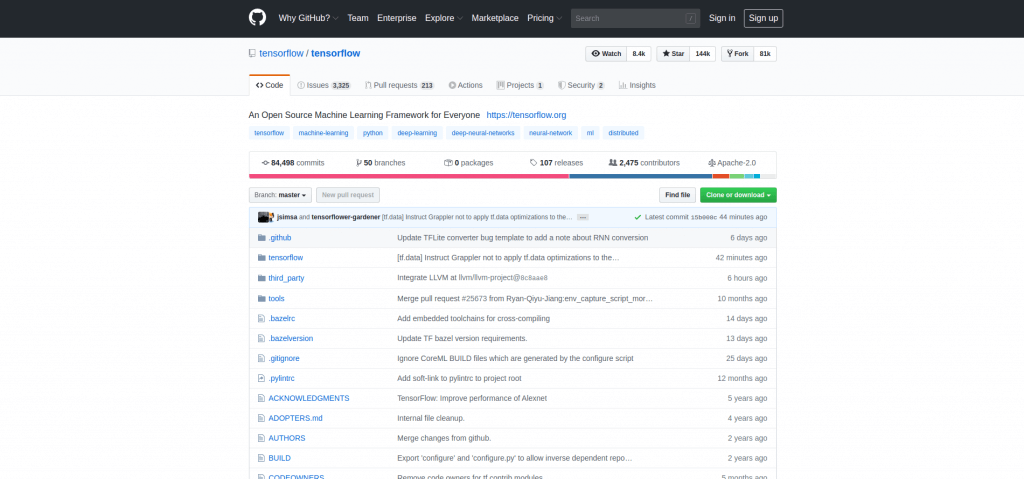Click the Fork button
Viewport: 1024px width, 479px height.
[737, 54]
